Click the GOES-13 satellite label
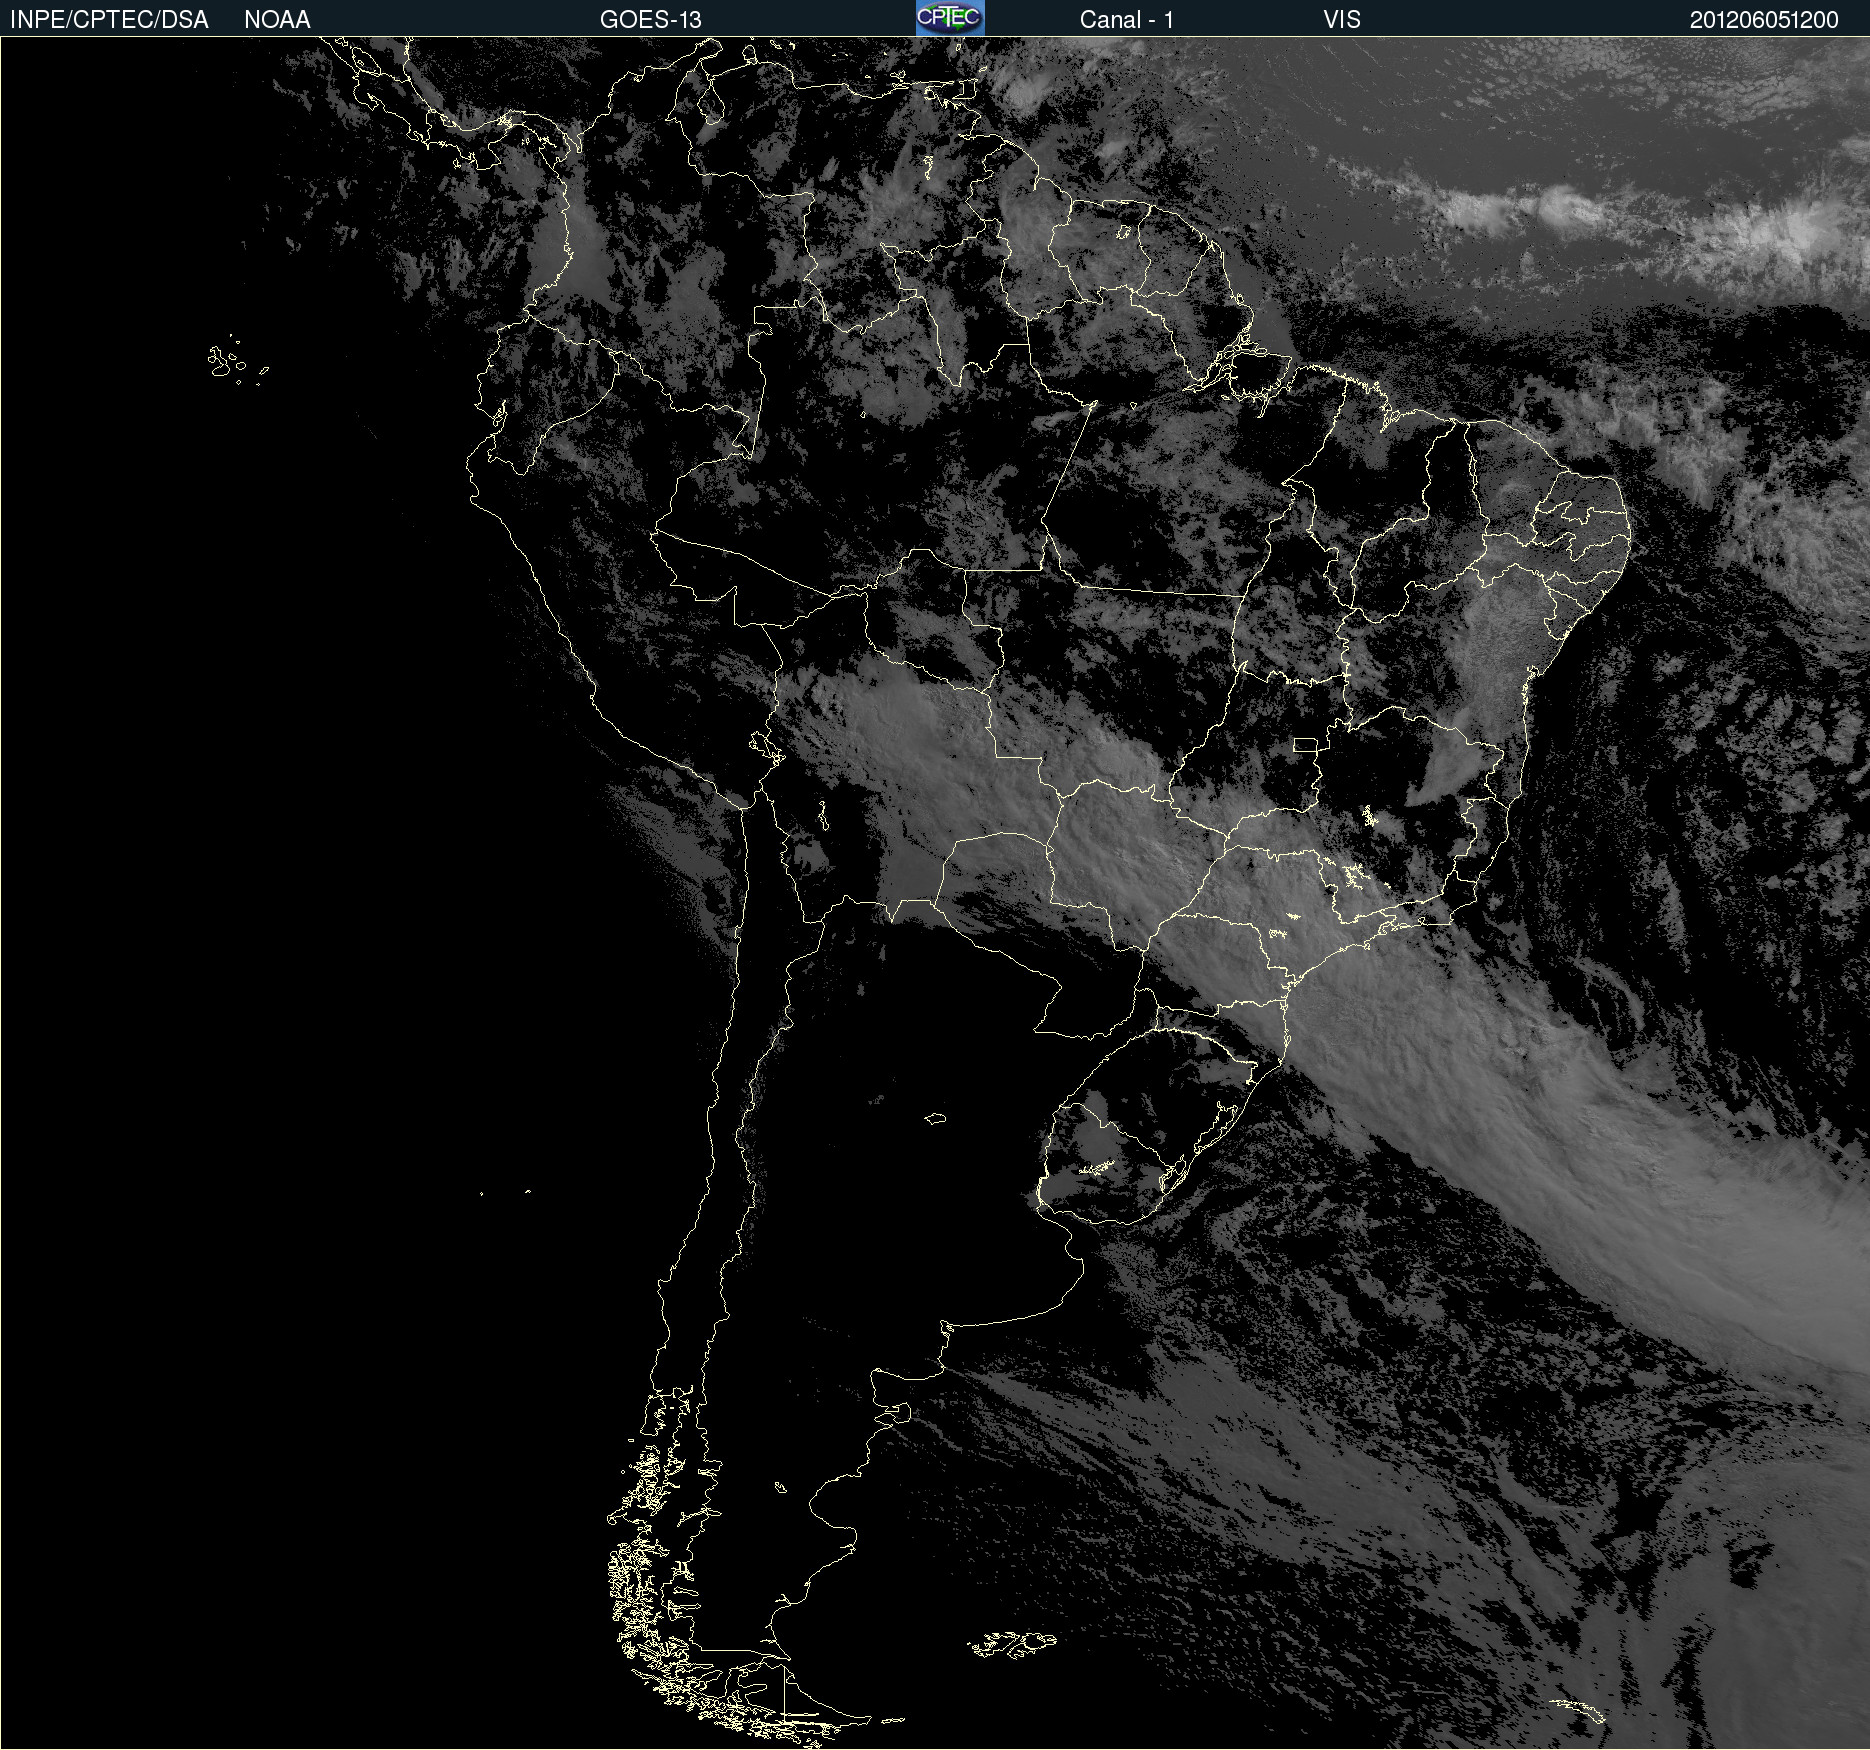This screenshot has width=1870, height=1750. 651,20
